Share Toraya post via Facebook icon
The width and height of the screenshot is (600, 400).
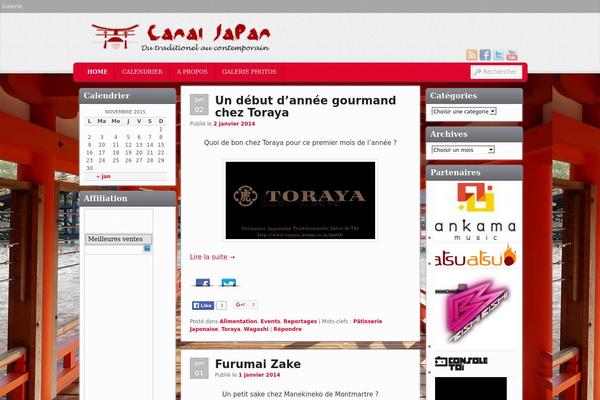(202, 282)
